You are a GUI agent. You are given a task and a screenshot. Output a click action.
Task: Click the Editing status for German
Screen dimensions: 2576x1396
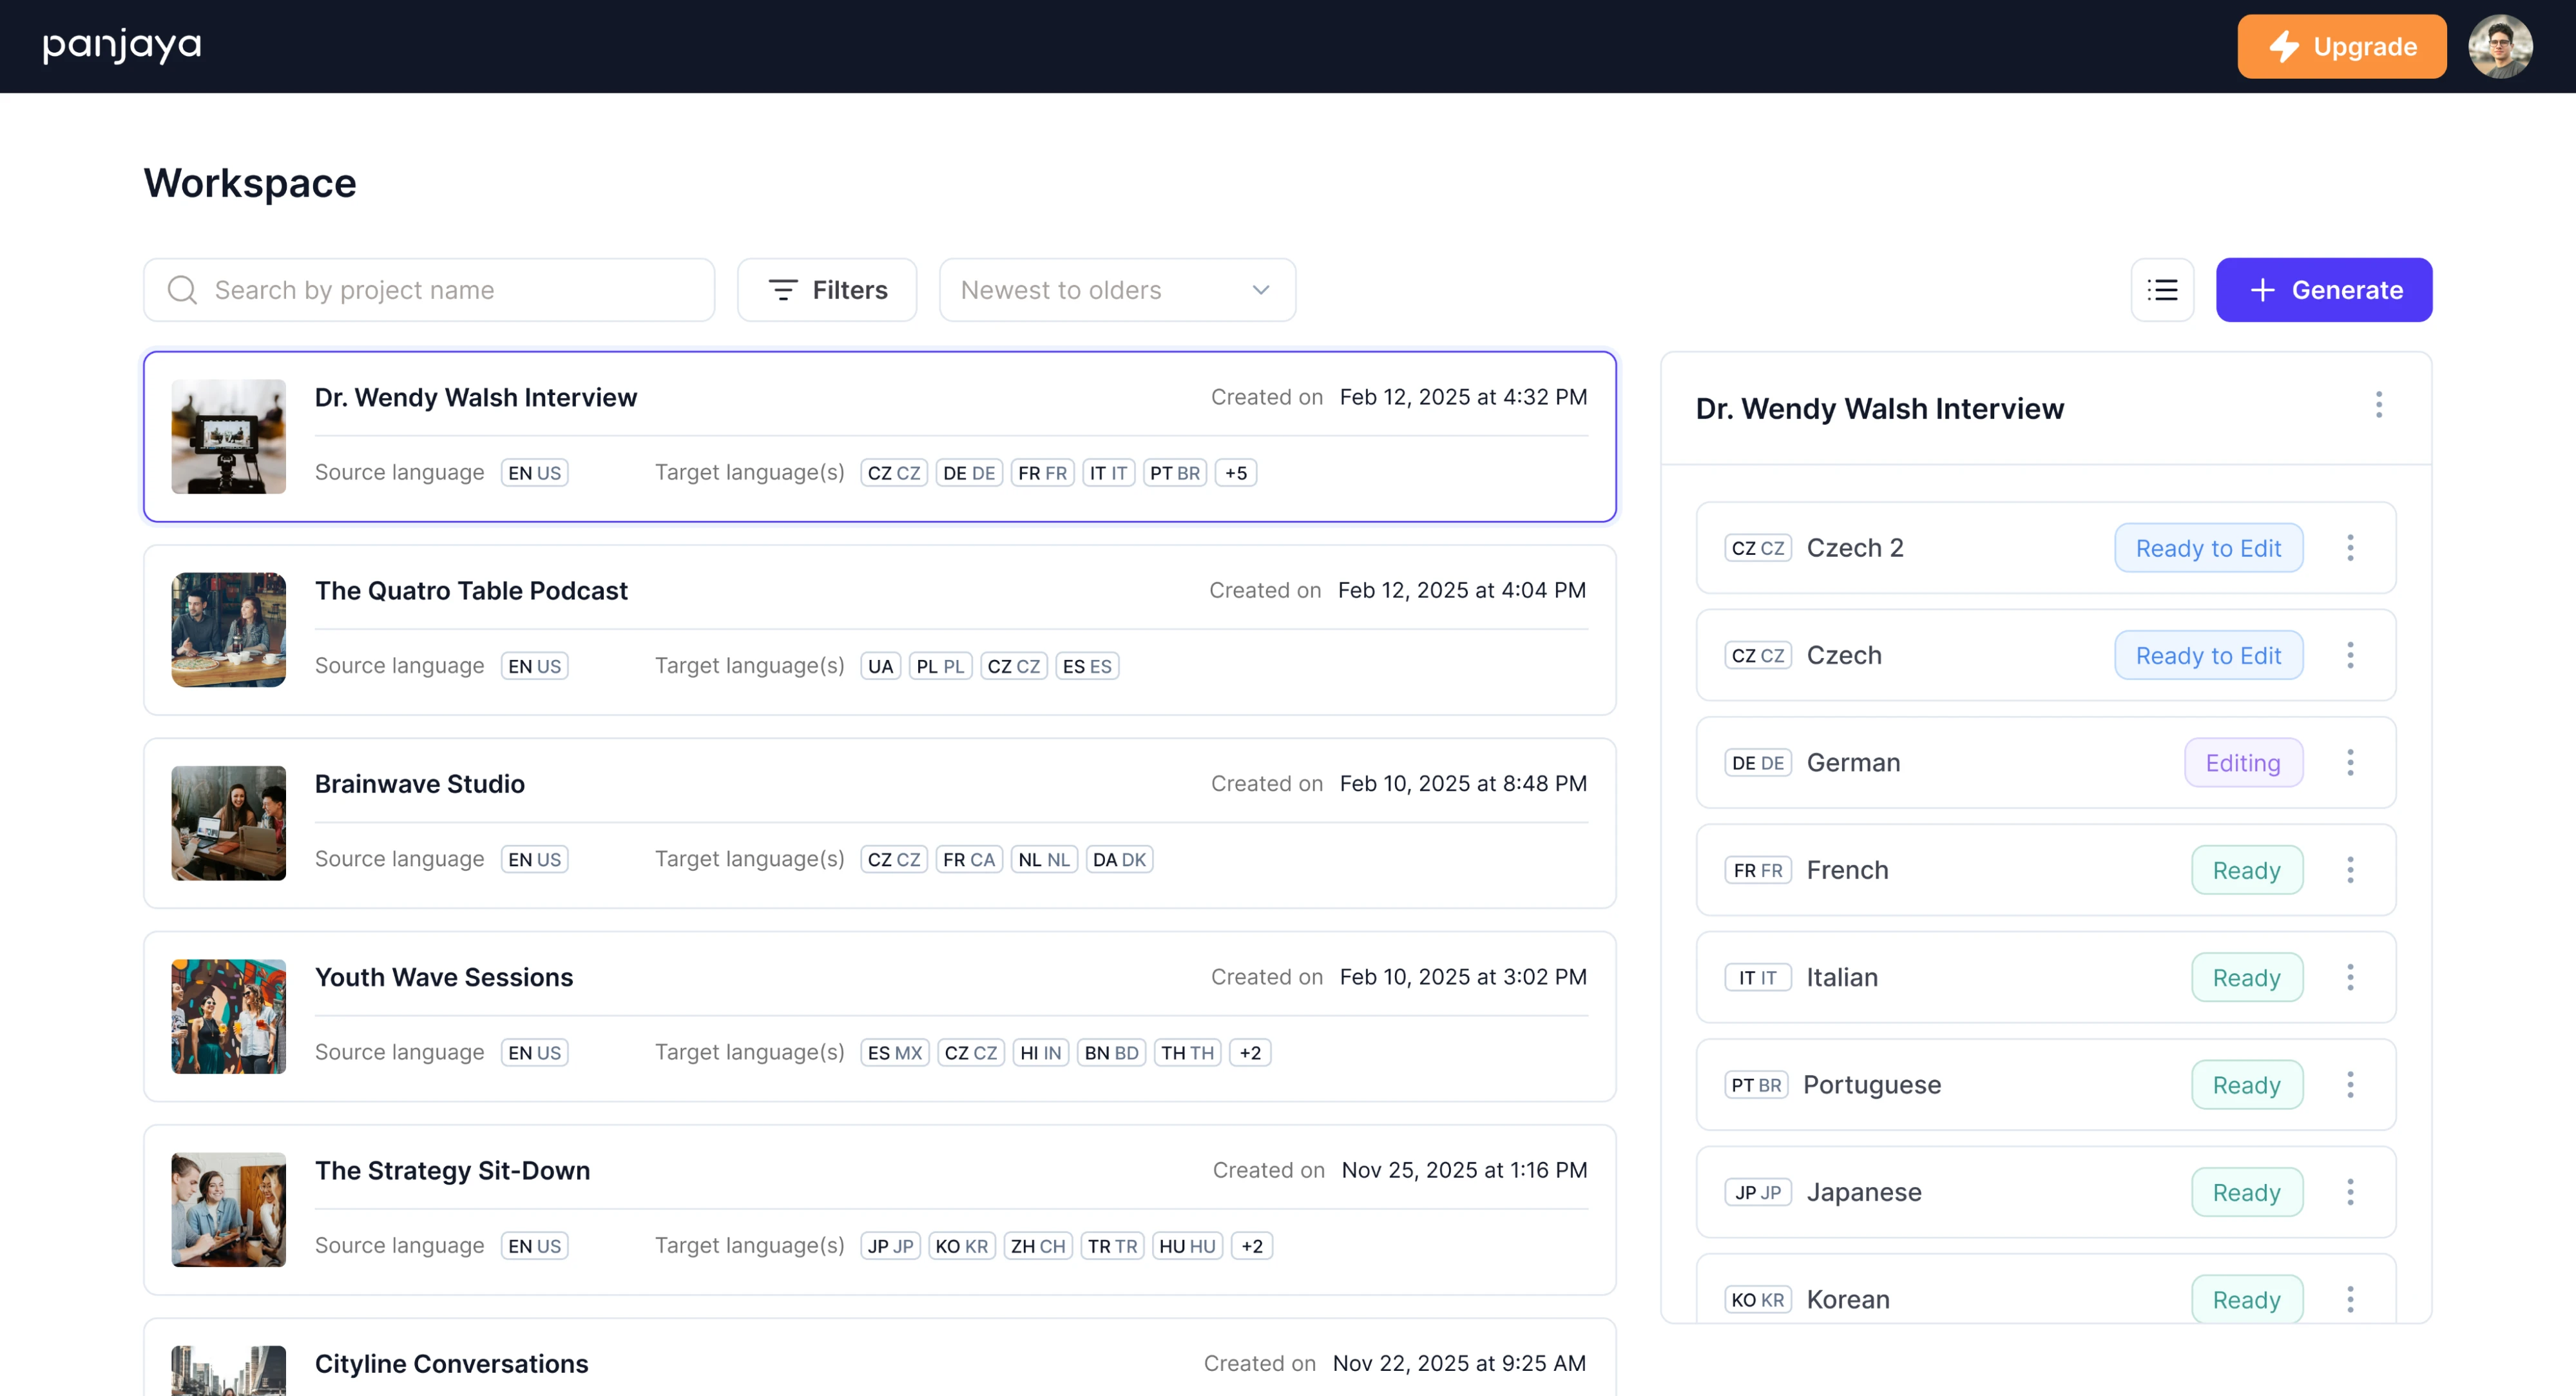pyautogui.click(x=2242, y=762)
